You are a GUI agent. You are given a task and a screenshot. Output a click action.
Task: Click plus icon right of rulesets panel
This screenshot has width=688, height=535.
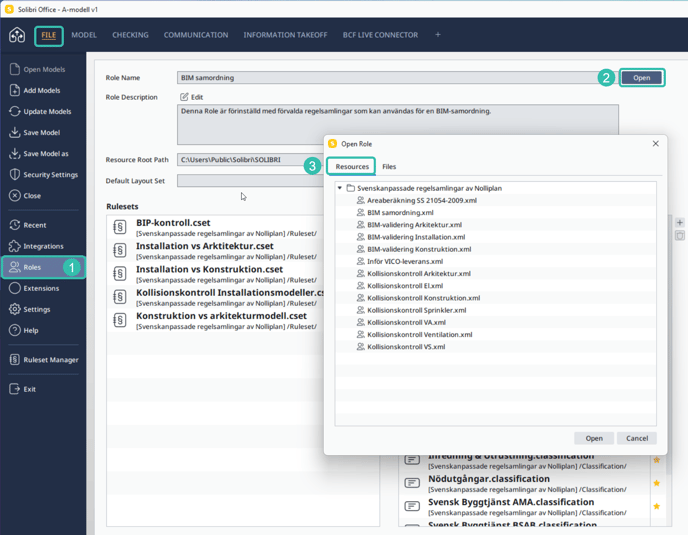679,223
